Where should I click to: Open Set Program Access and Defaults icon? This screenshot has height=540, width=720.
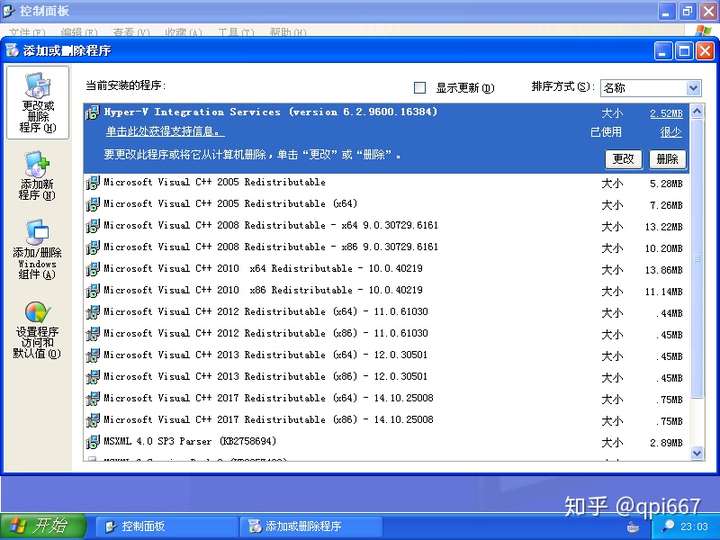click(37, 312)
